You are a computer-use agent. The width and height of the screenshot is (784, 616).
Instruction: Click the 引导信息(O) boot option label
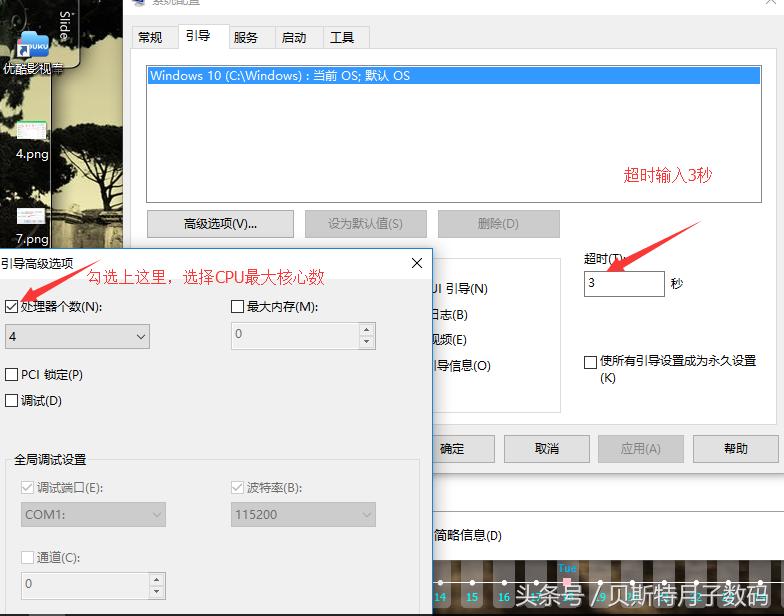click(462, 366)
